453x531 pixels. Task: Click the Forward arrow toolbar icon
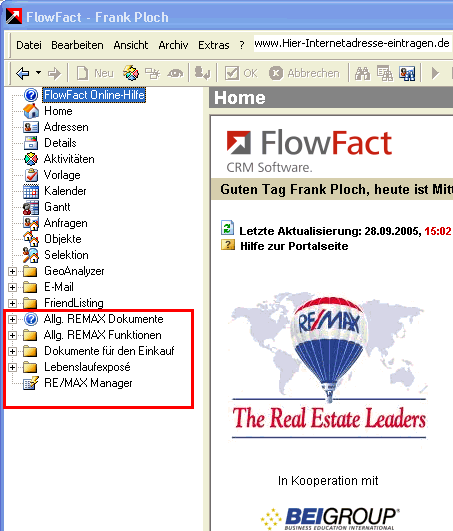tap(54, 73)
